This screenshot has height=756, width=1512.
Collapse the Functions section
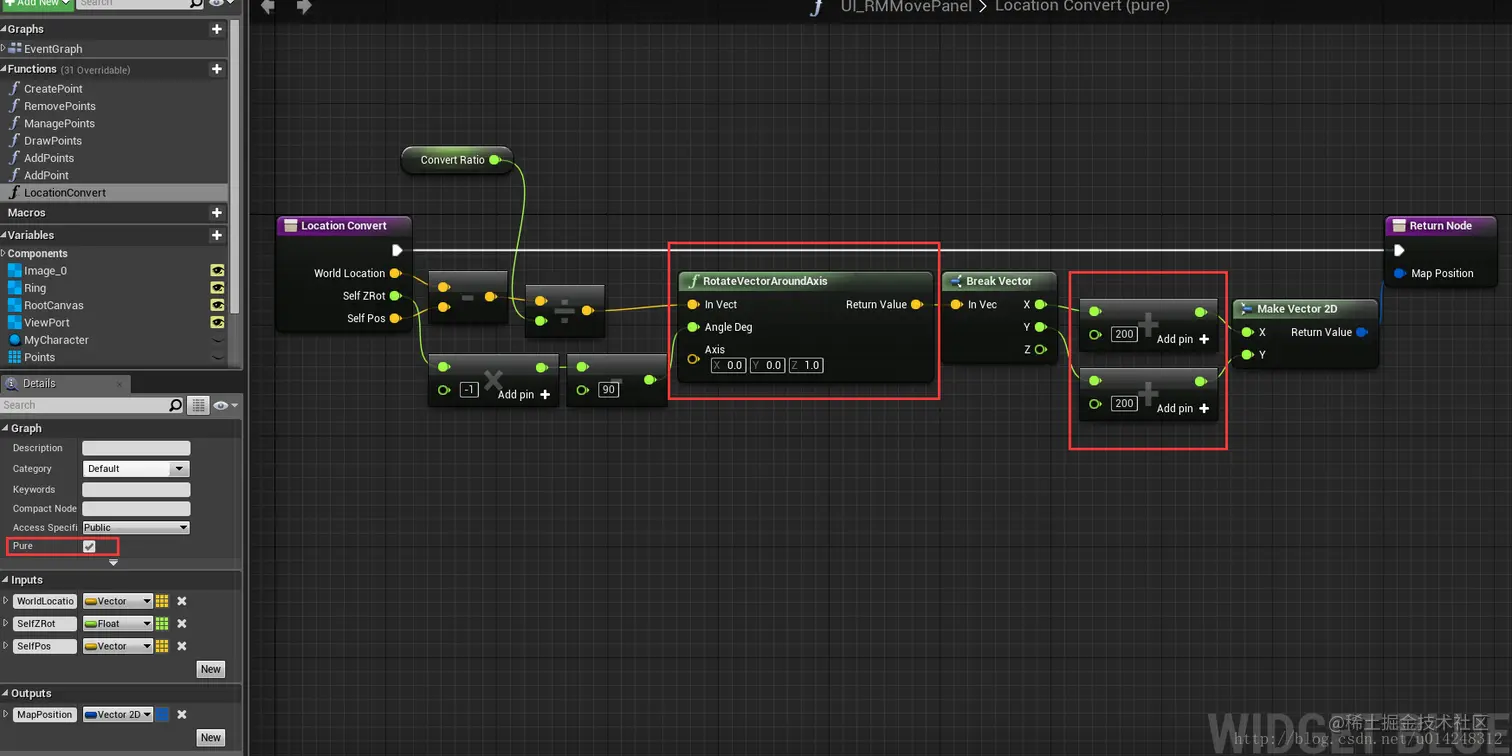point(4,69)
